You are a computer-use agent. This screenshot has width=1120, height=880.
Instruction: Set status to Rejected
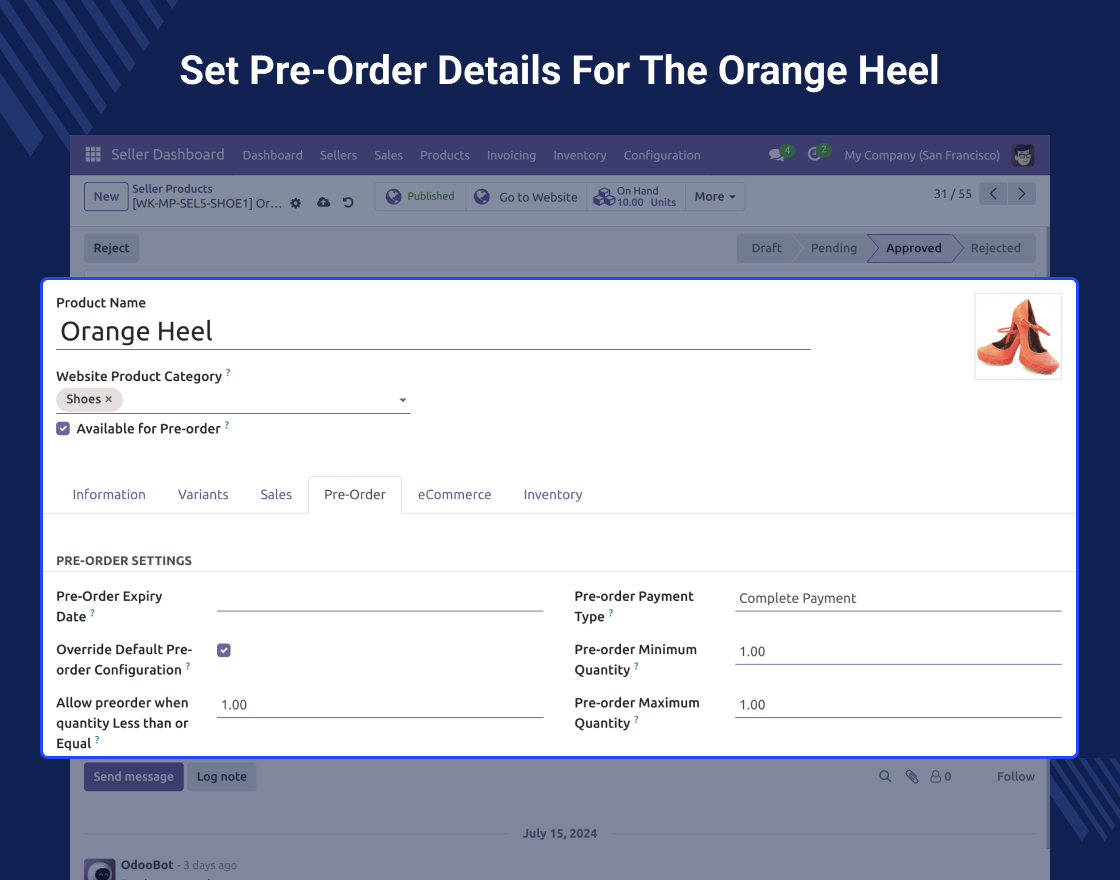[995, 248]
